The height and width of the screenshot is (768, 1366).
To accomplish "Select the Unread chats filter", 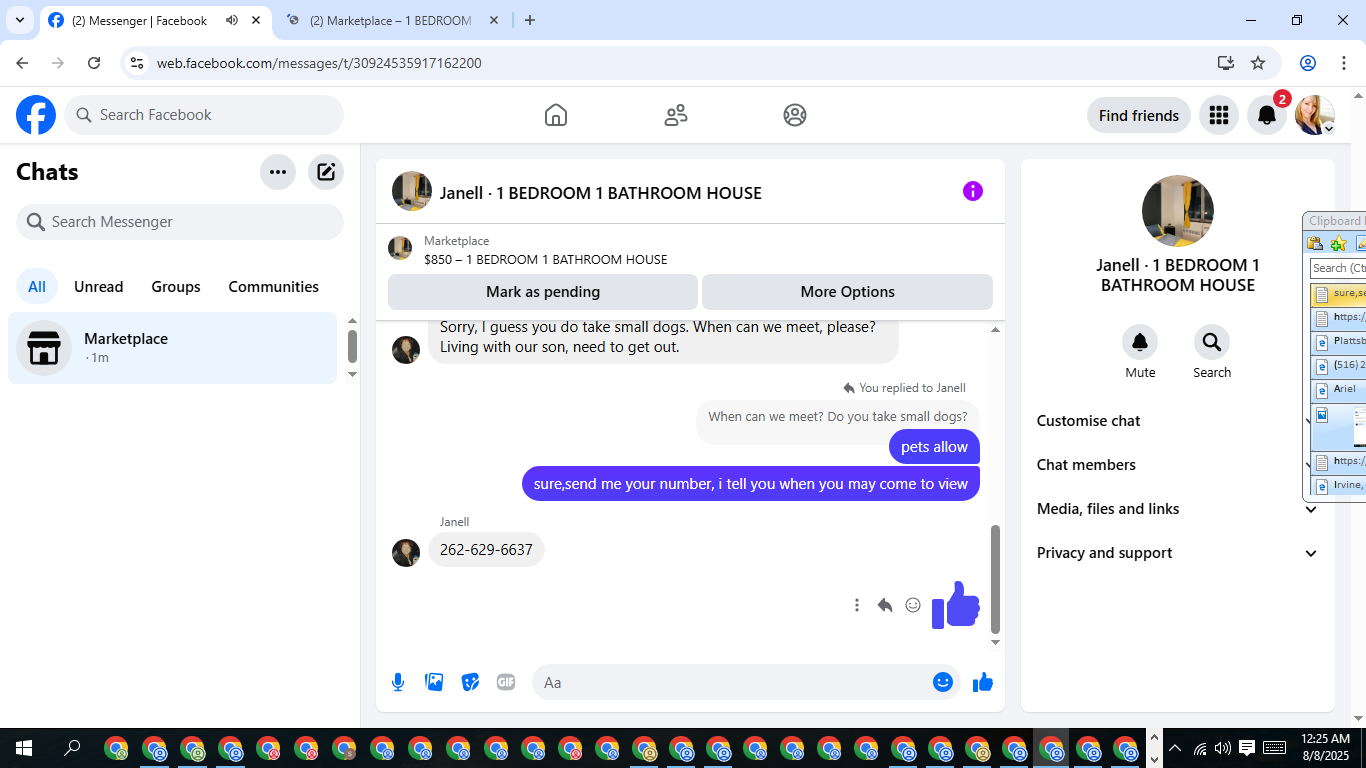I will pyautogui.click(x=99, y=287).
